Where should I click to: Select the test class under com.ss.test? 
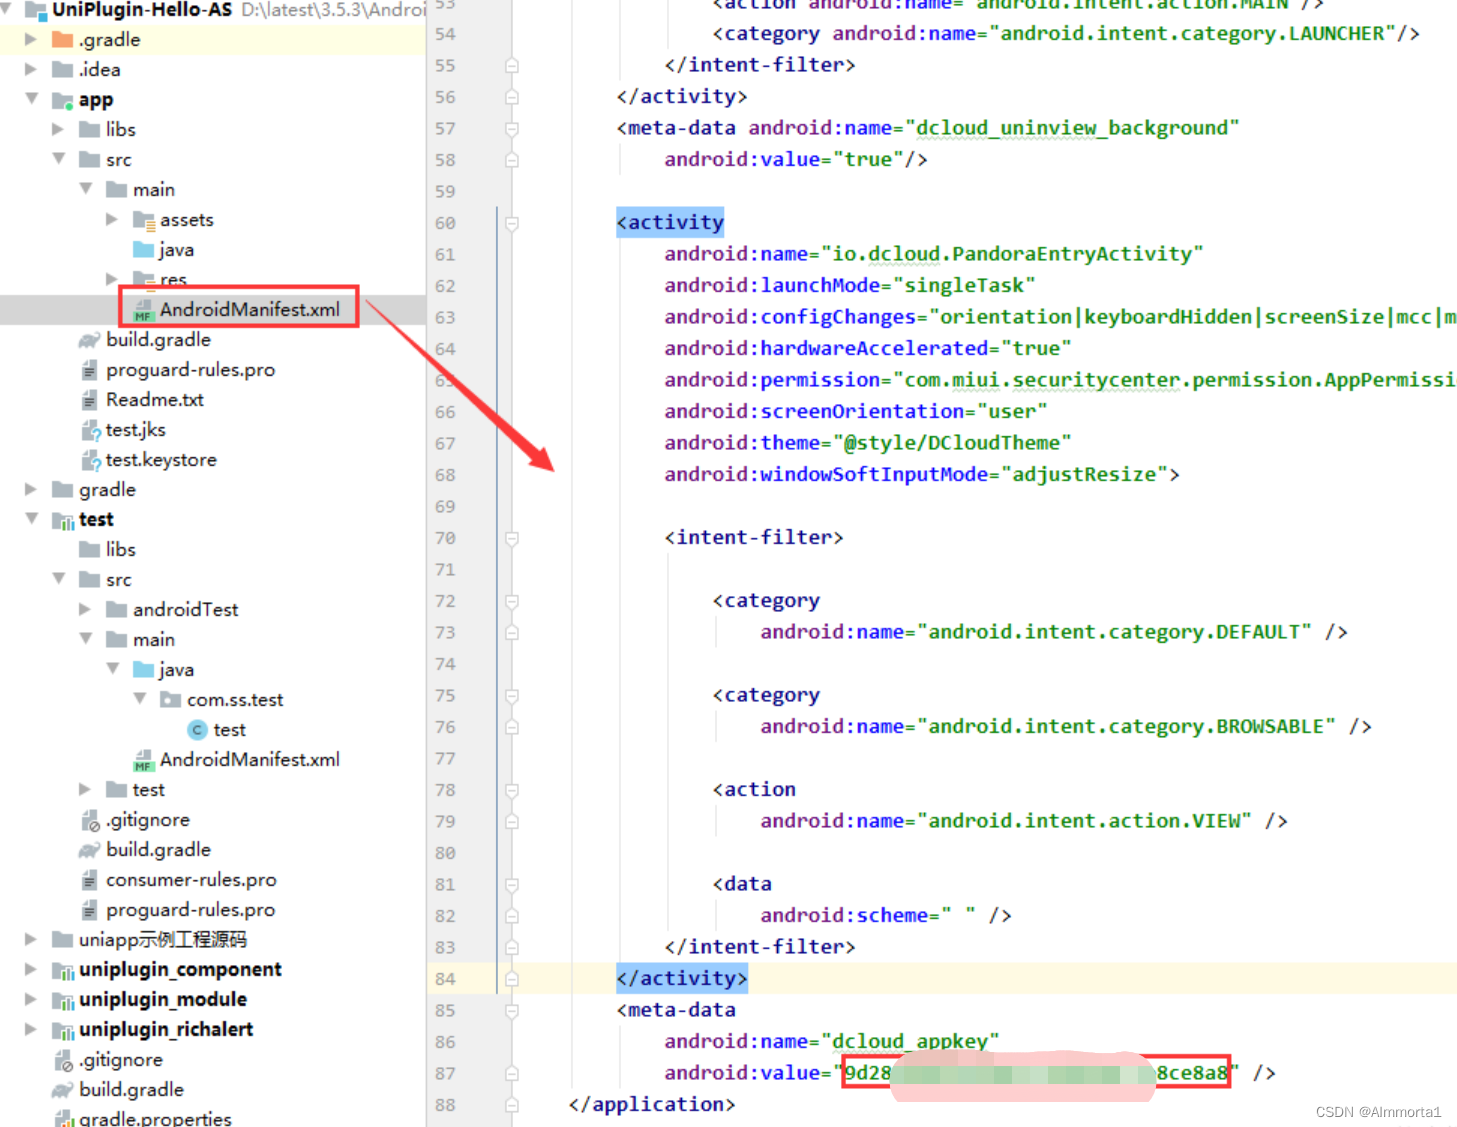(229, 730)
